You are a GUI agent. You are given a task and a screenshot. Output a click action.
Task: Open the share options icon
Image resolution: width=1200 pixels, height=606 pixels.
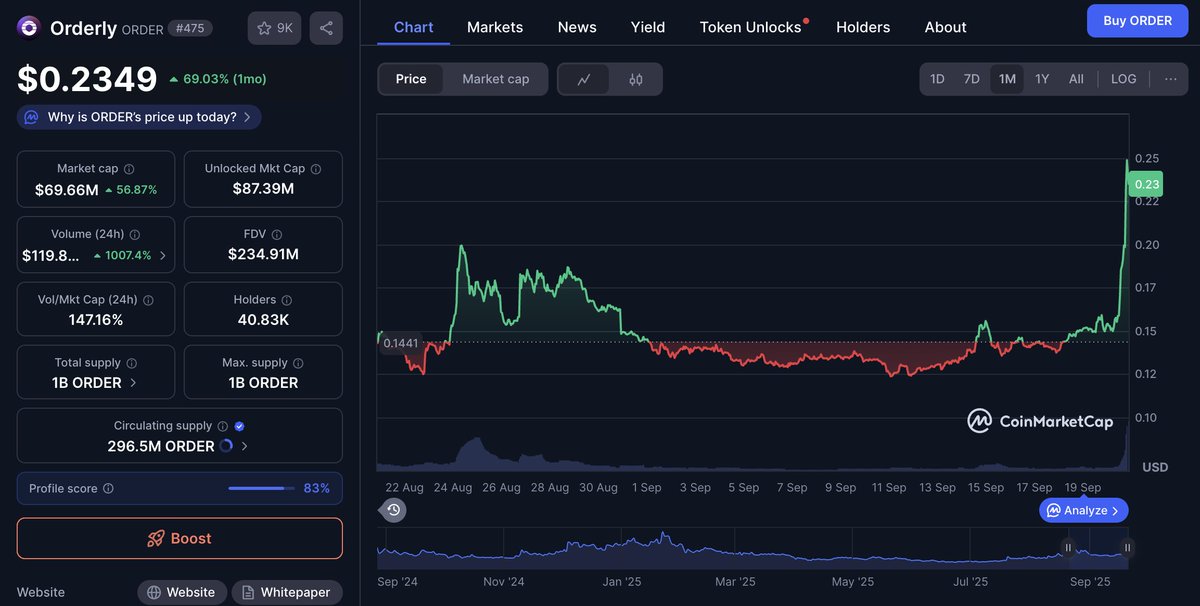pos(326,28)
